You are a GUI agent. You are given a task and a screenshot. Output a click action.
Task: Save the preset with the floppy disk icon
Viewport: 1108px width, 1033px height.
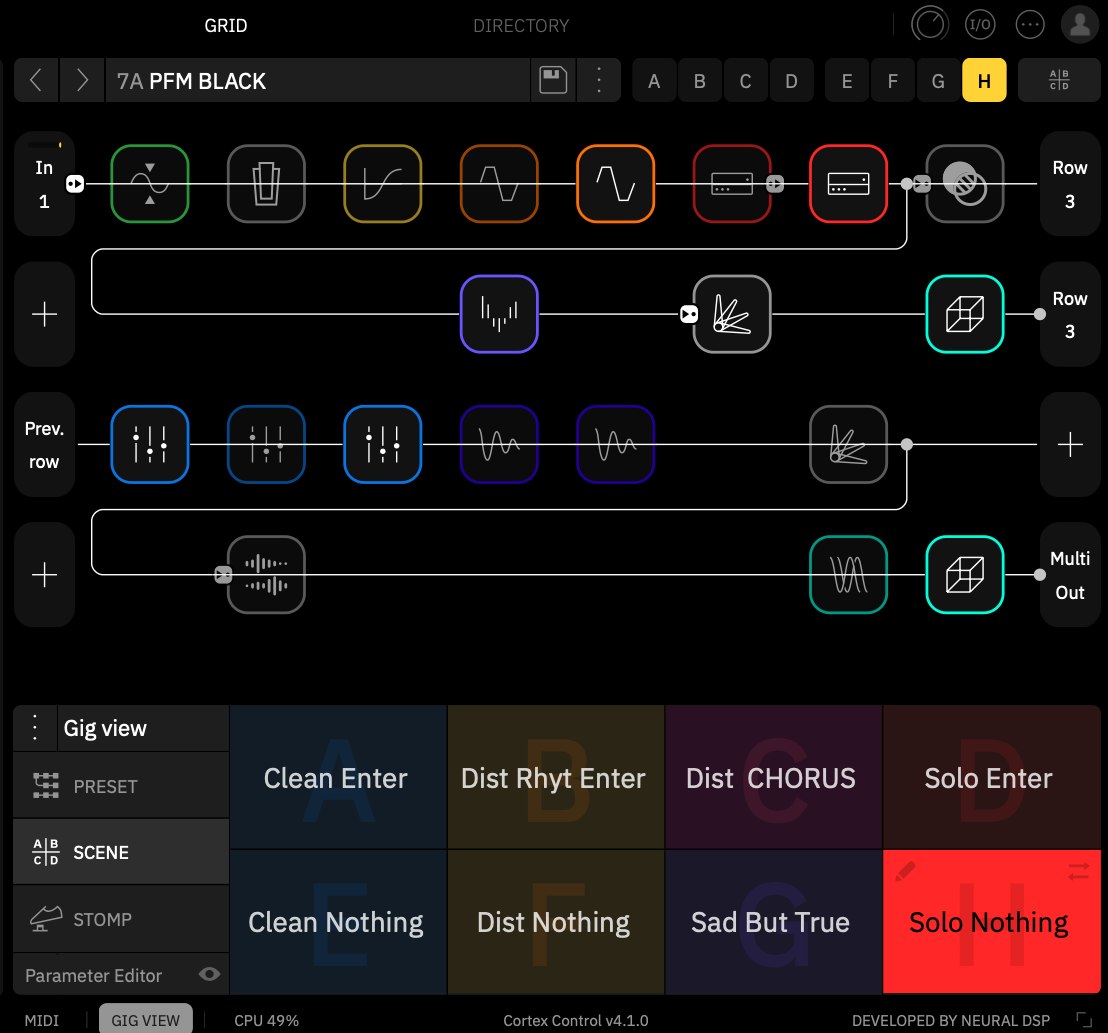tap(553, 81)
